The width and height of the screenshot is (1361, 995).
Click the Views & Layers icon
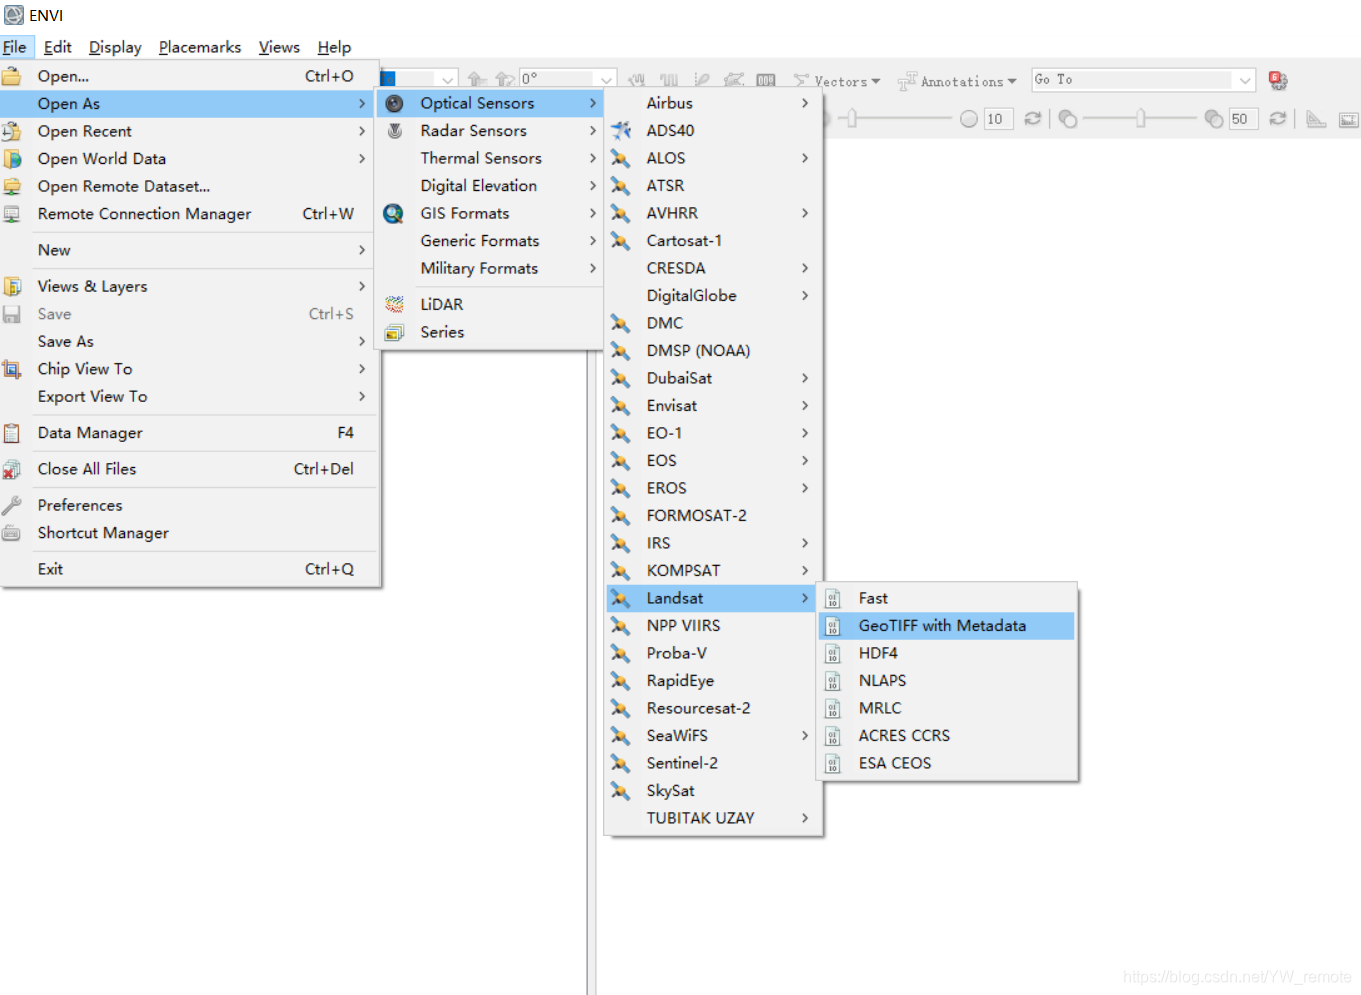point(12,286)
